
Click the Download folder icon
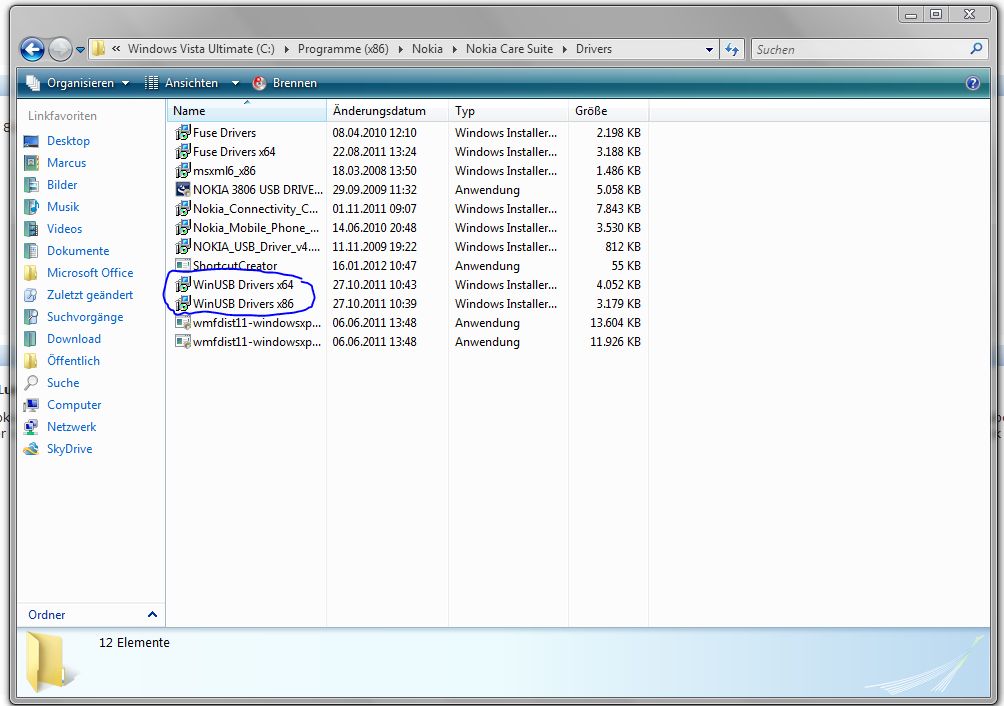pyautogui.click(x=31, y=339)
